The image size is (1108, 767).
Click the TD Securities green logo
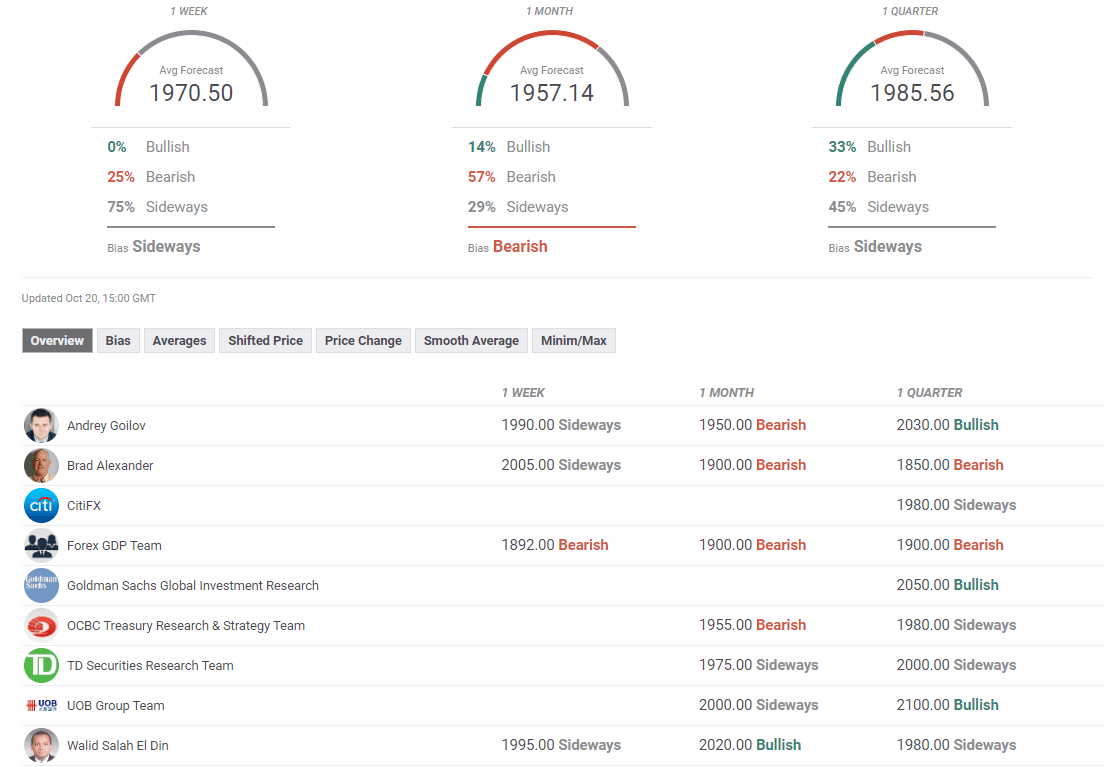(41, 666)
